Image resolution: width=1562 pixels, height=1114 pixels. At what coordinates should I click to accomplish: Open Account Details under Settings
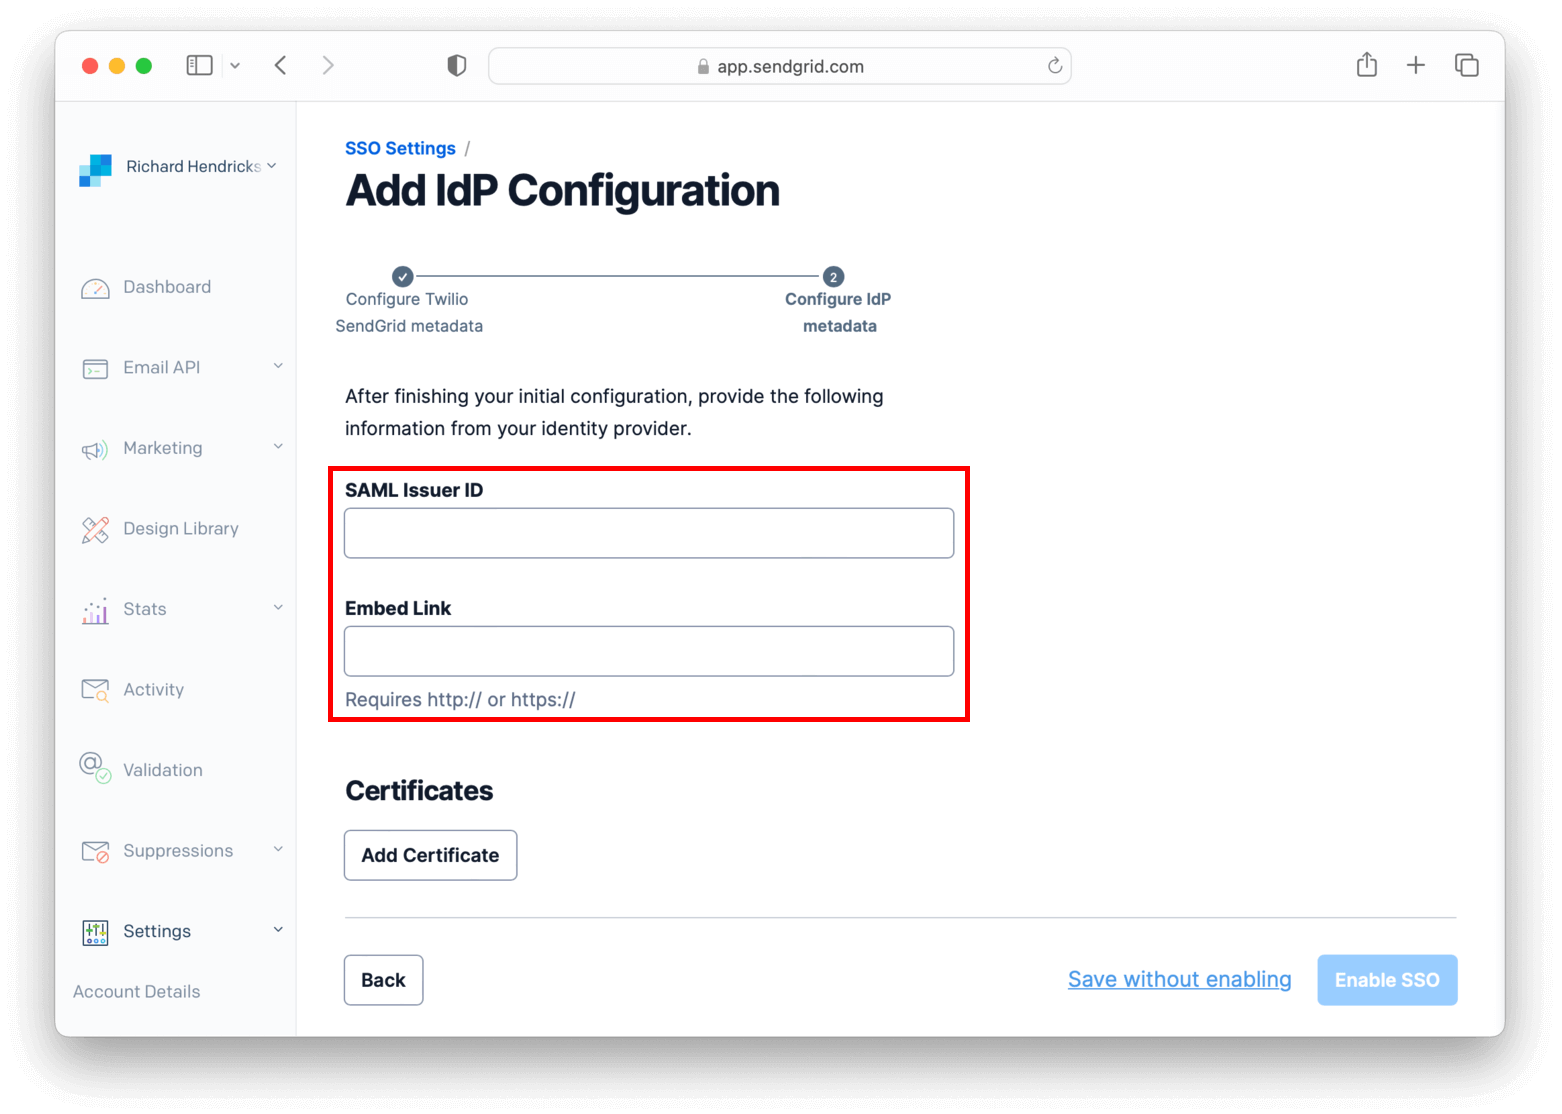click(137, 992)
